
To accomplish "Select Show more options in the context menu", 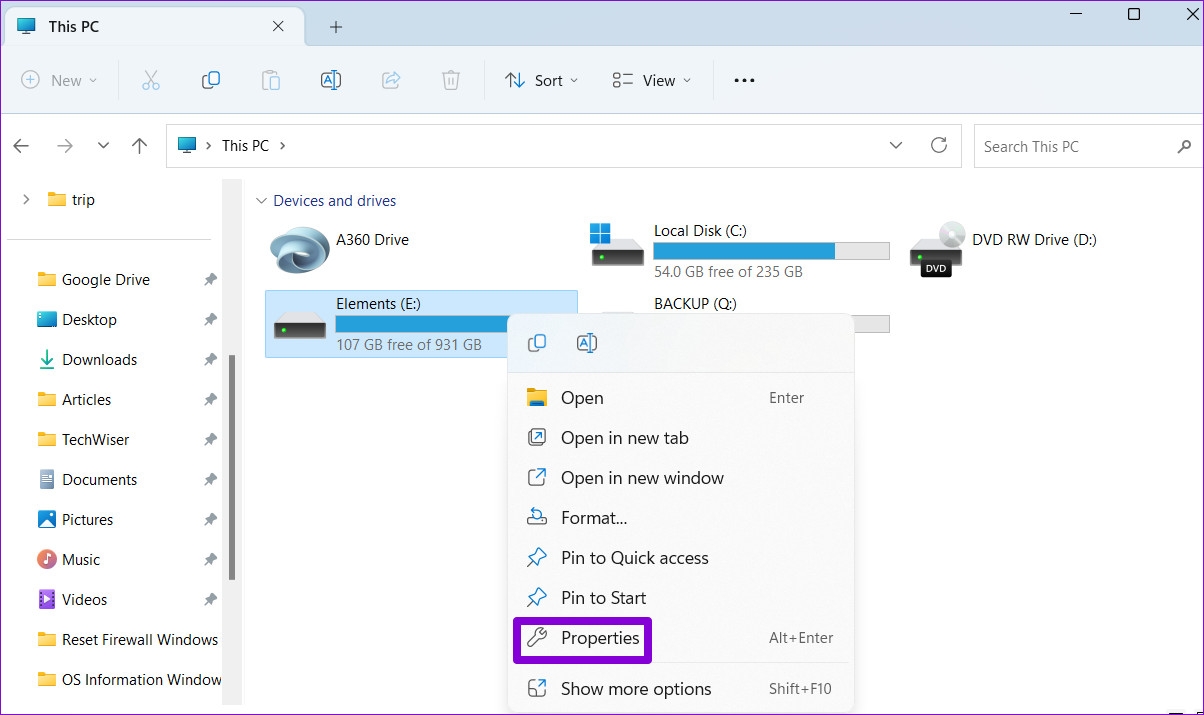I will click(636, 688).
